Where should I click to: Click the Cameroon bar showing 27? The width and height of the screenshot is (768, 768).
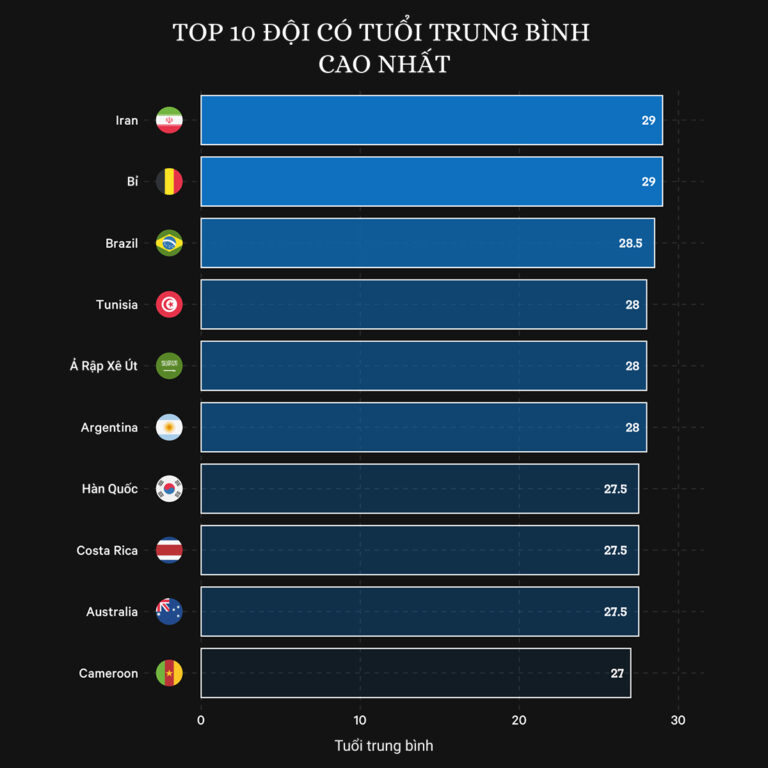415,673
